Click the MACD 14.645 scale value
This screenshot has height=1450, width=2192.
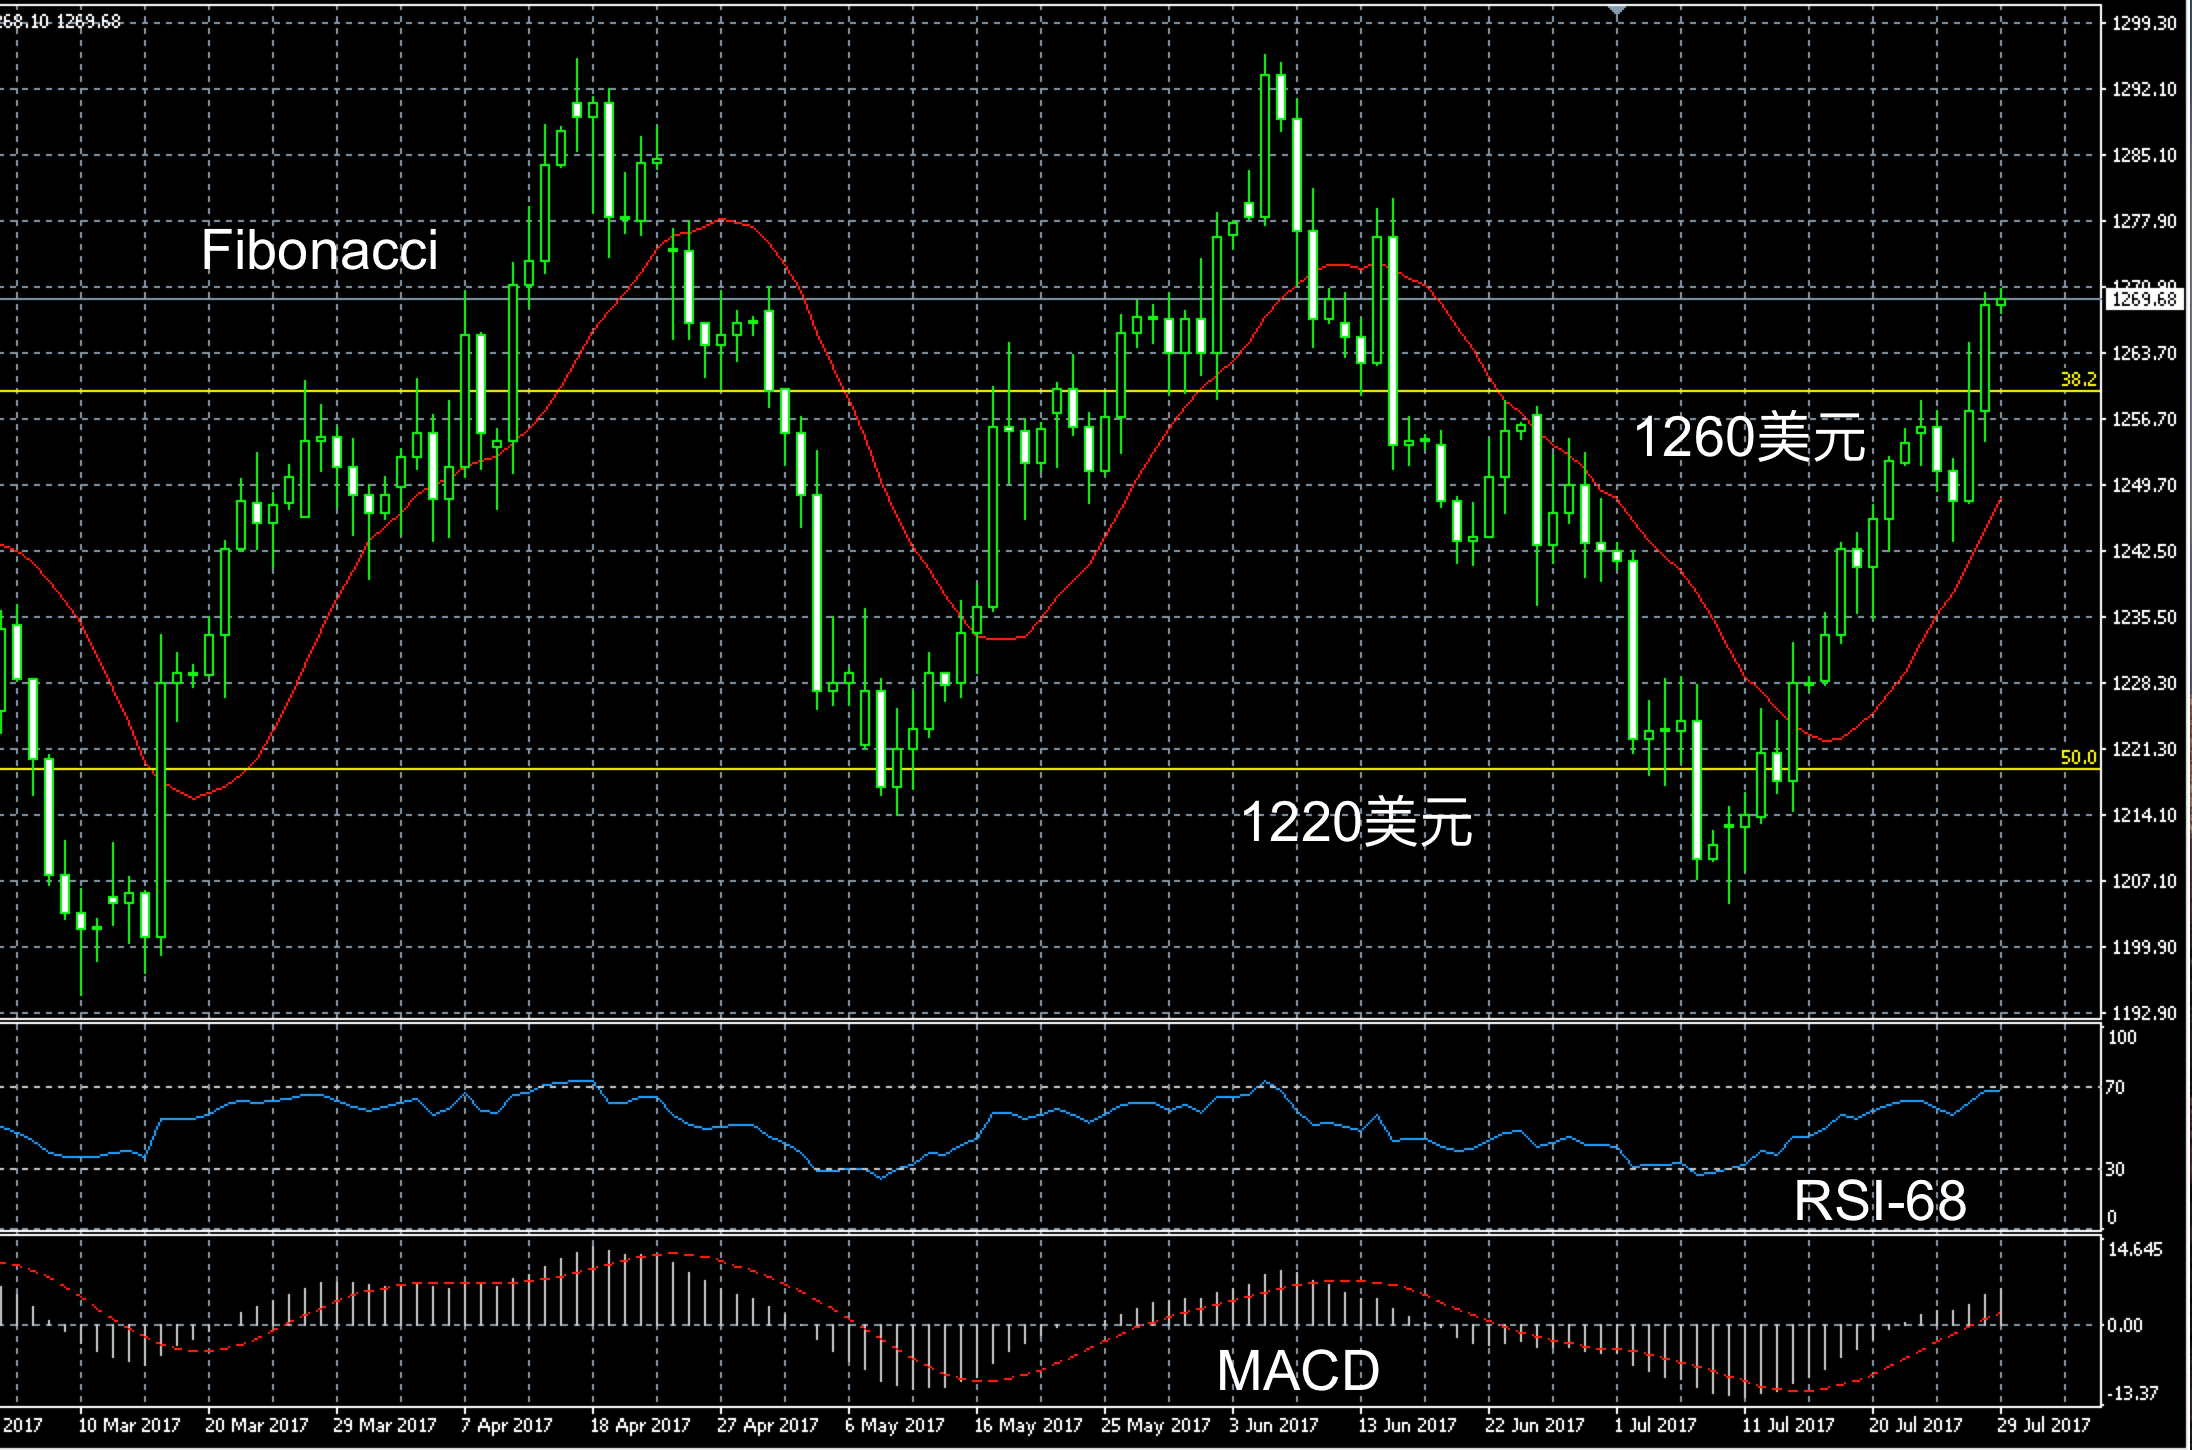pyautogui.click(x=2135, y=1249)
